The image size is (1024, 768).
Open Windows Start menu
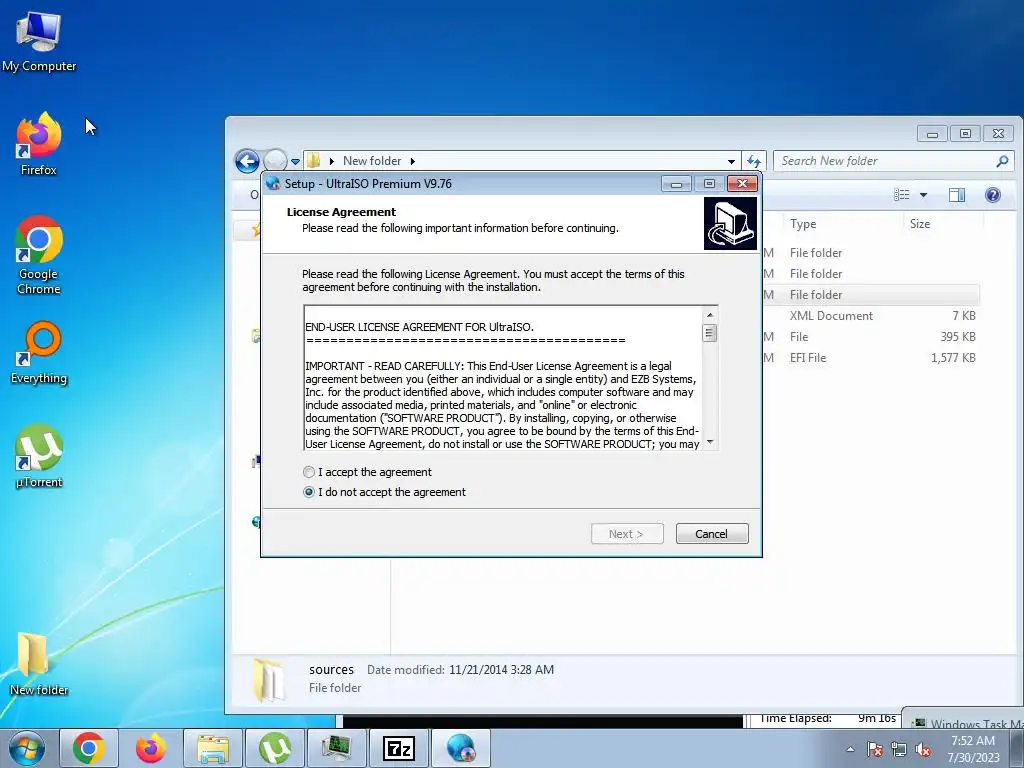click(25, 748)
